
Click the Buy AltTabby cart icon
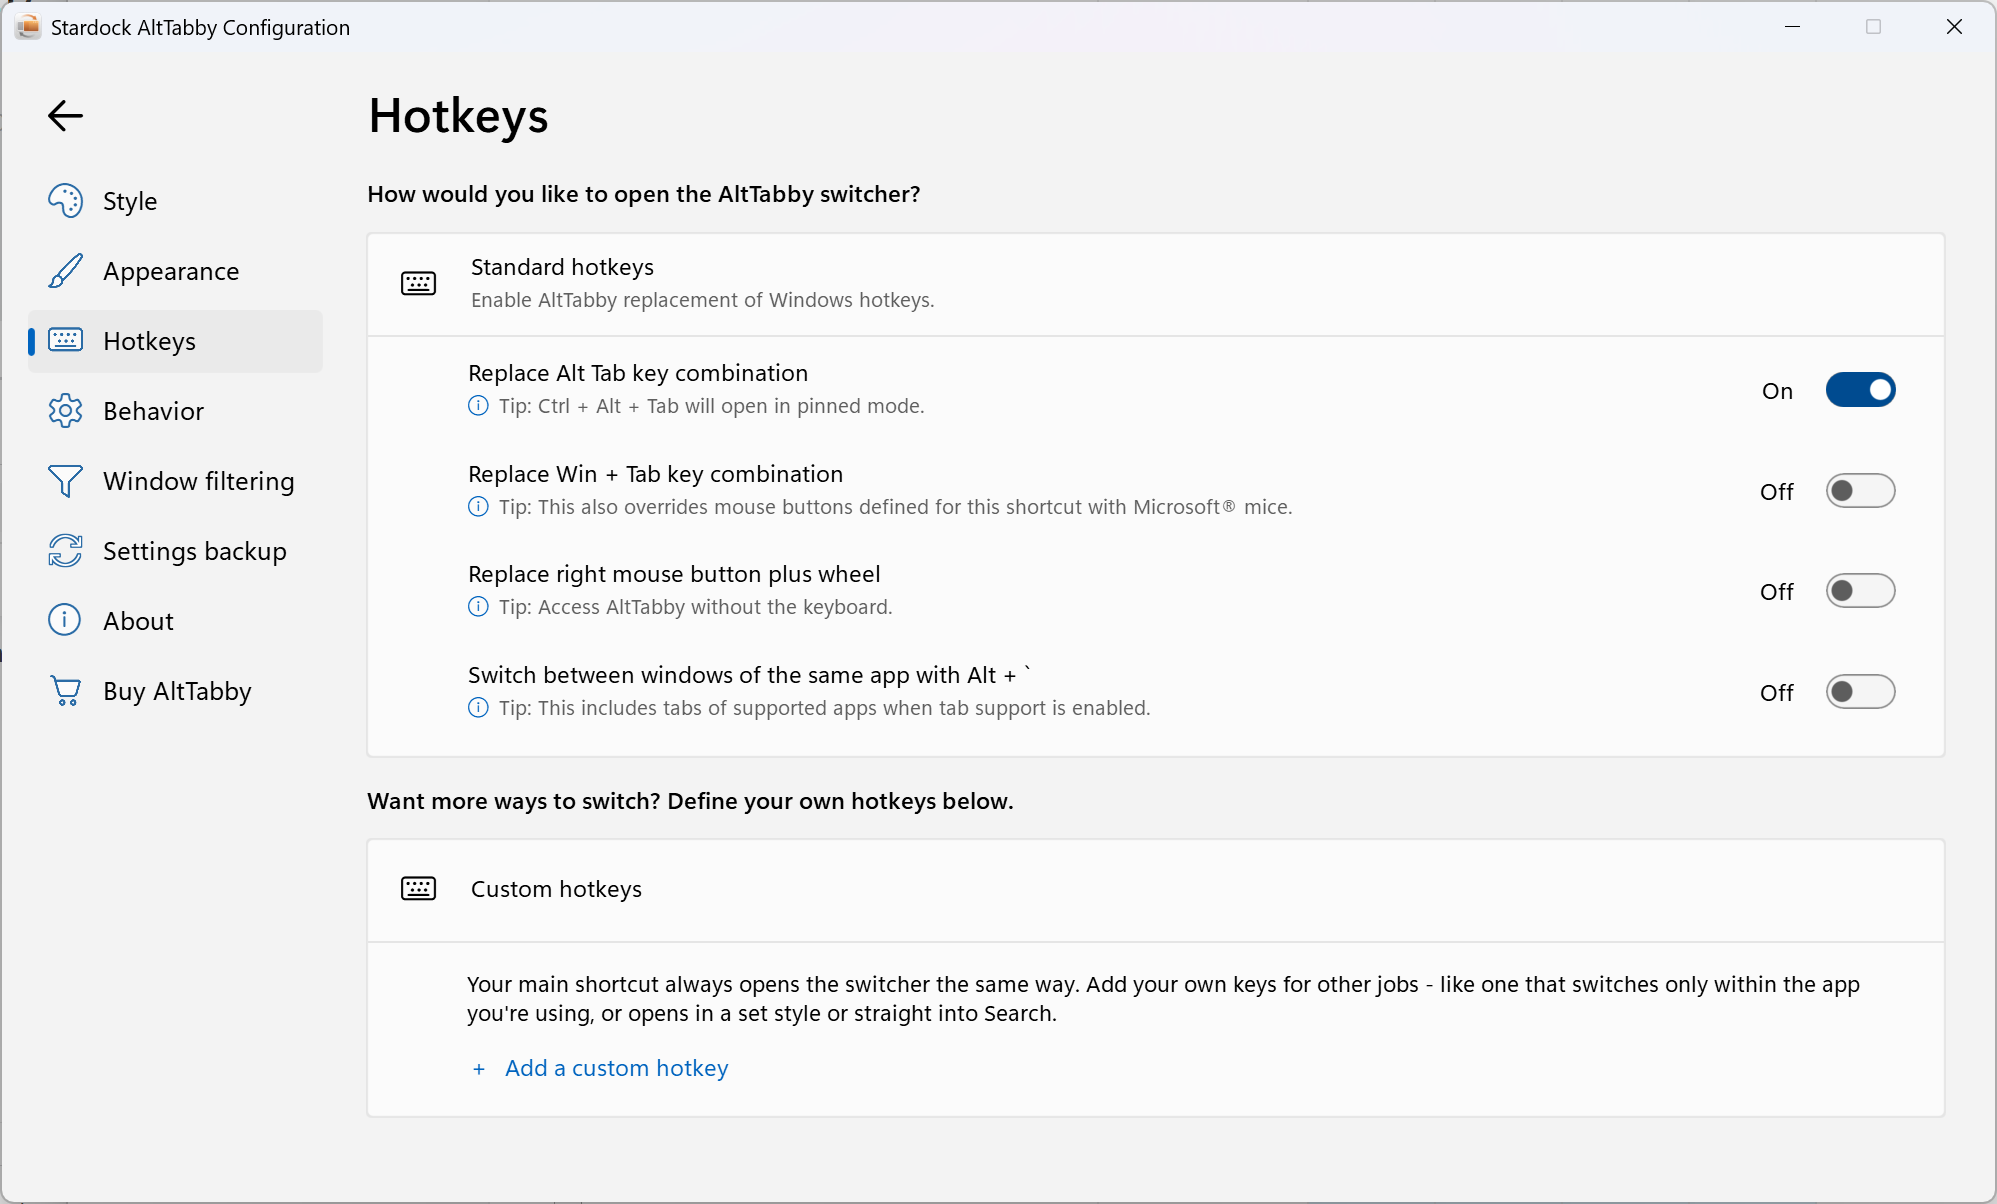(66, 691)
